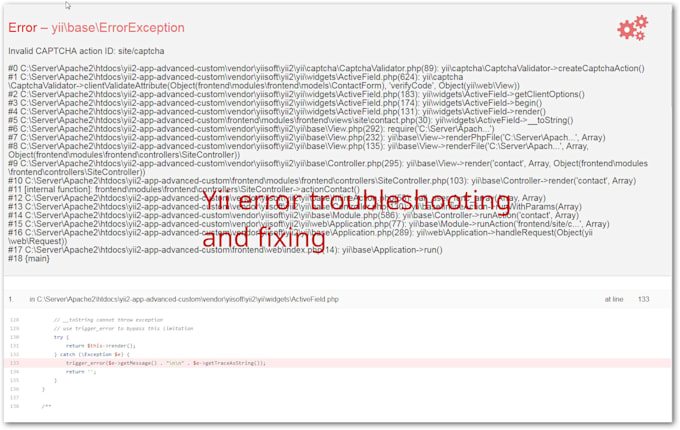Click stack trace line #2 ActiveField.php(183) getClientOptions
680x430 pixels.
click(x=296, y=94)
